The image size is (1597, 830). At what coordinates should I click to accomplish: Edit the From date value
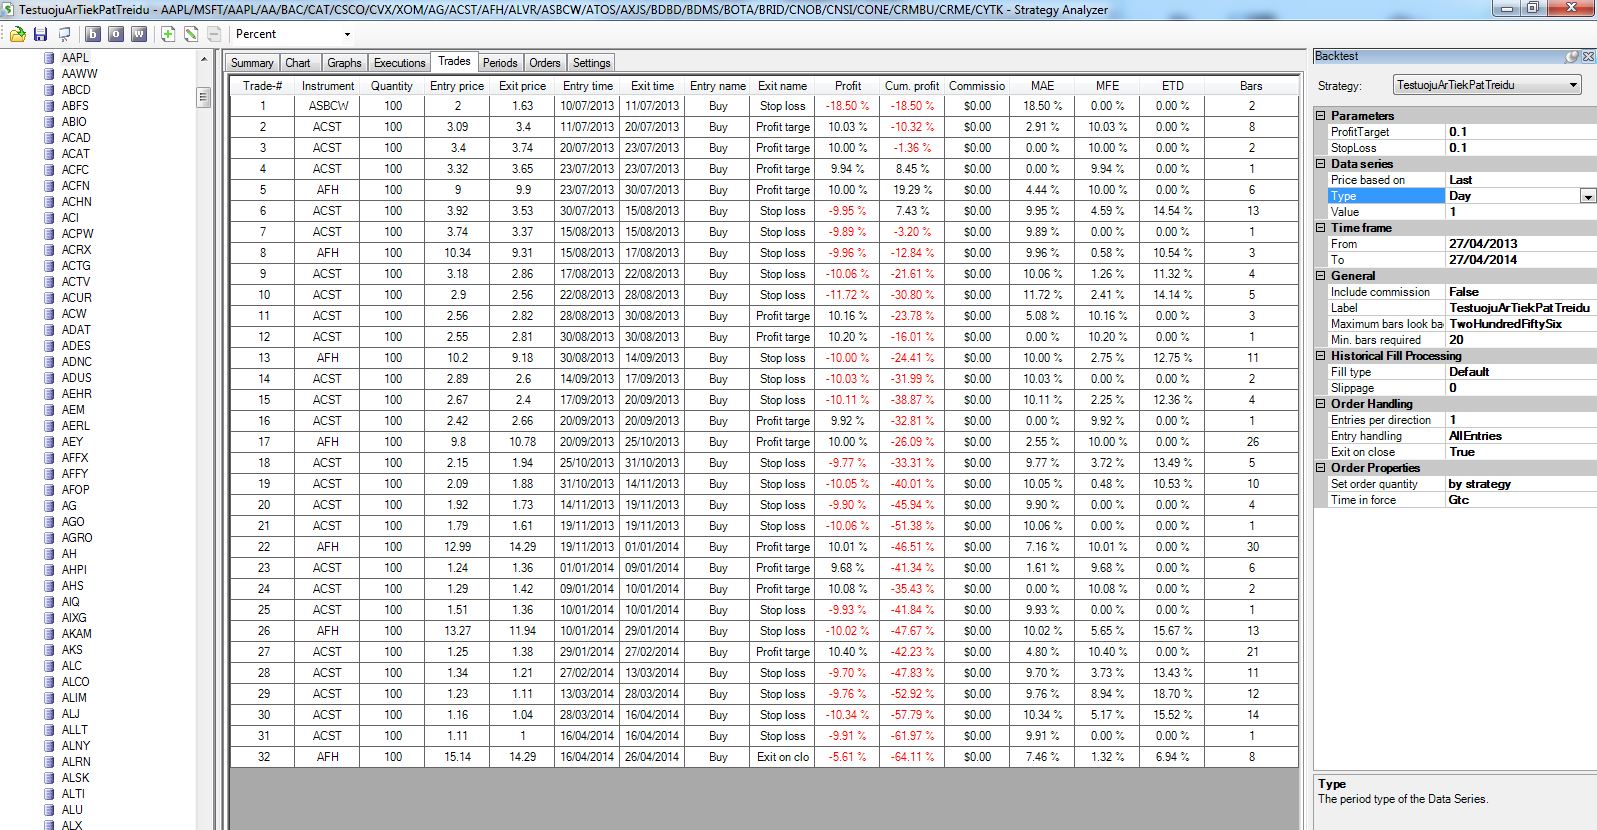coord(1520,244)
